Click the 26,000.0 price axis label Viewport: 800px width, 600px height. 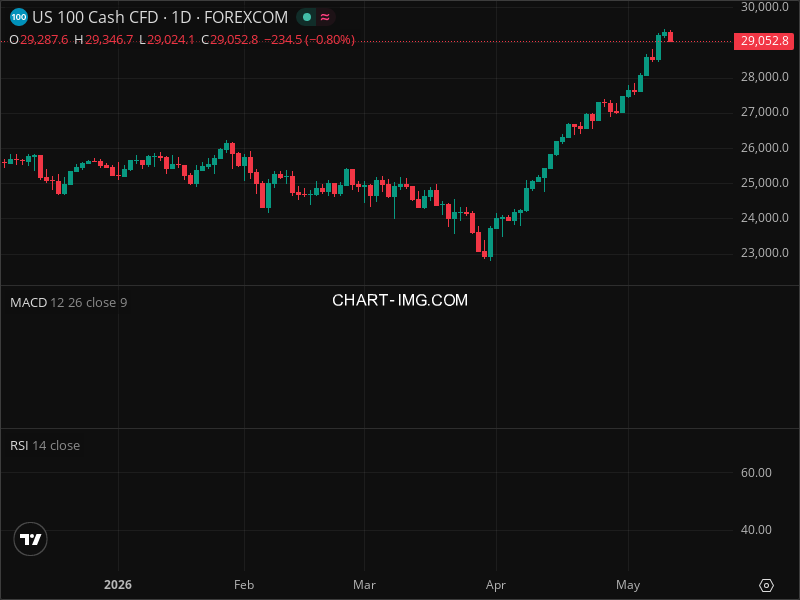[764, 147]
